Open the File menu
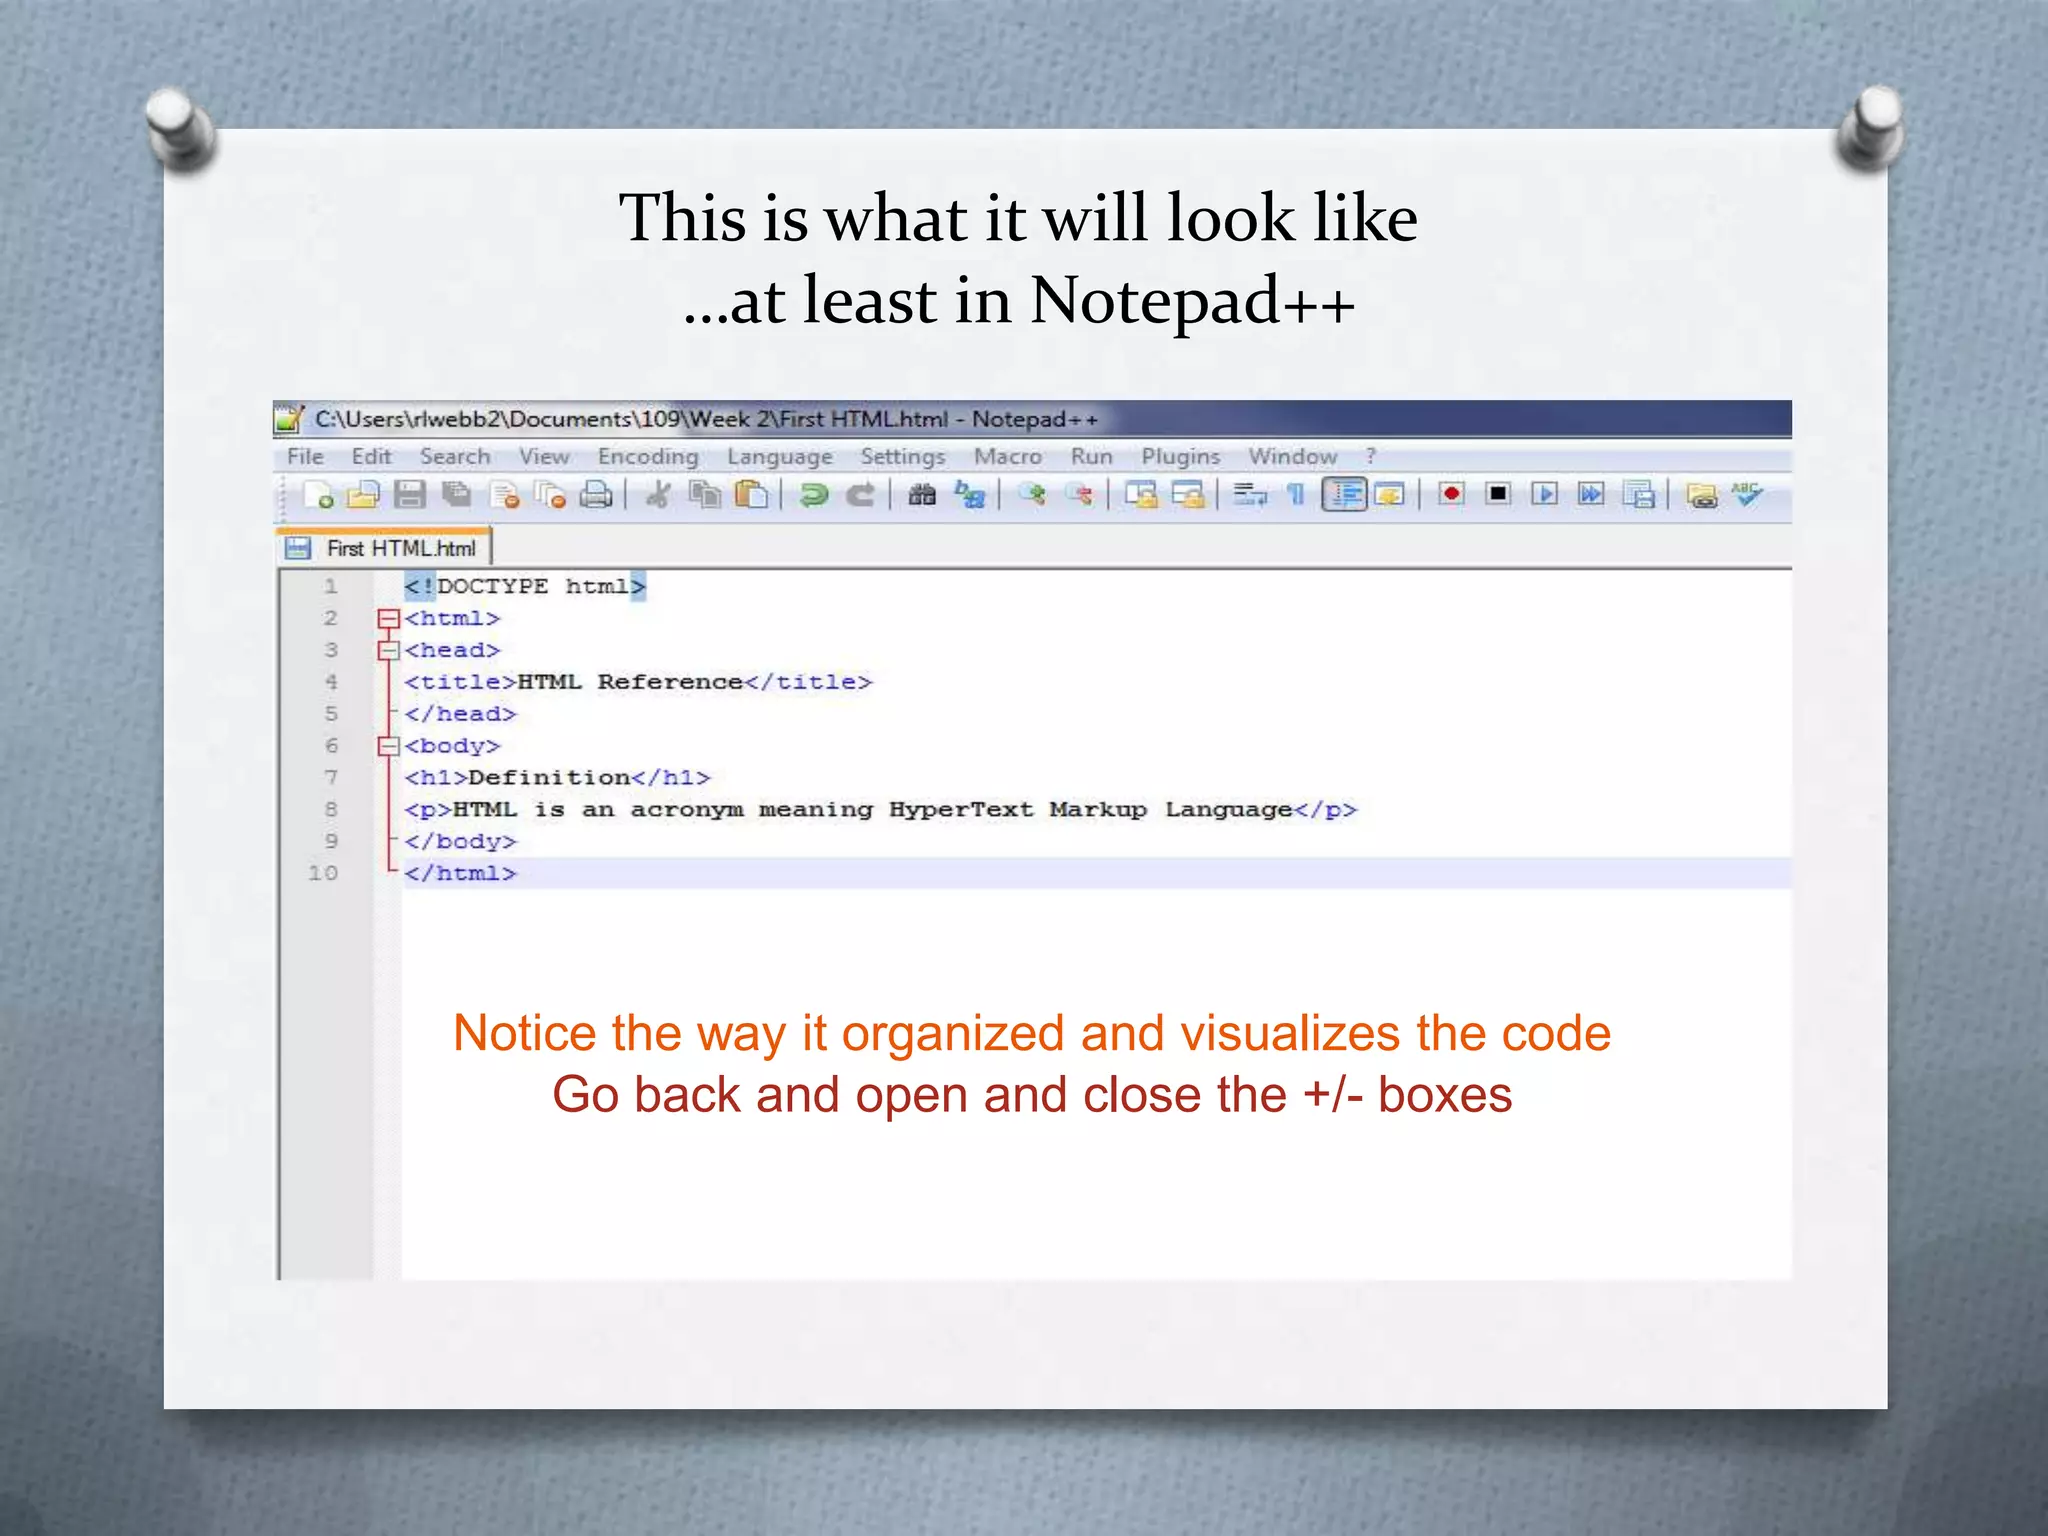 [305, 457]
